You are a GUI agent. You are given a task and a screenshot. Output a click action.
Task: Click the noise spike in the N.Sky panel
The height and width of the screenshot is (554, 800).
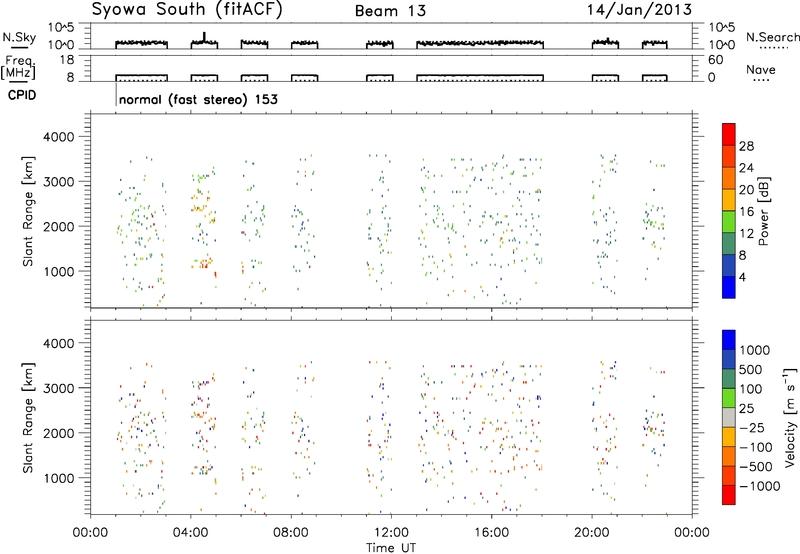pos(204,37)
